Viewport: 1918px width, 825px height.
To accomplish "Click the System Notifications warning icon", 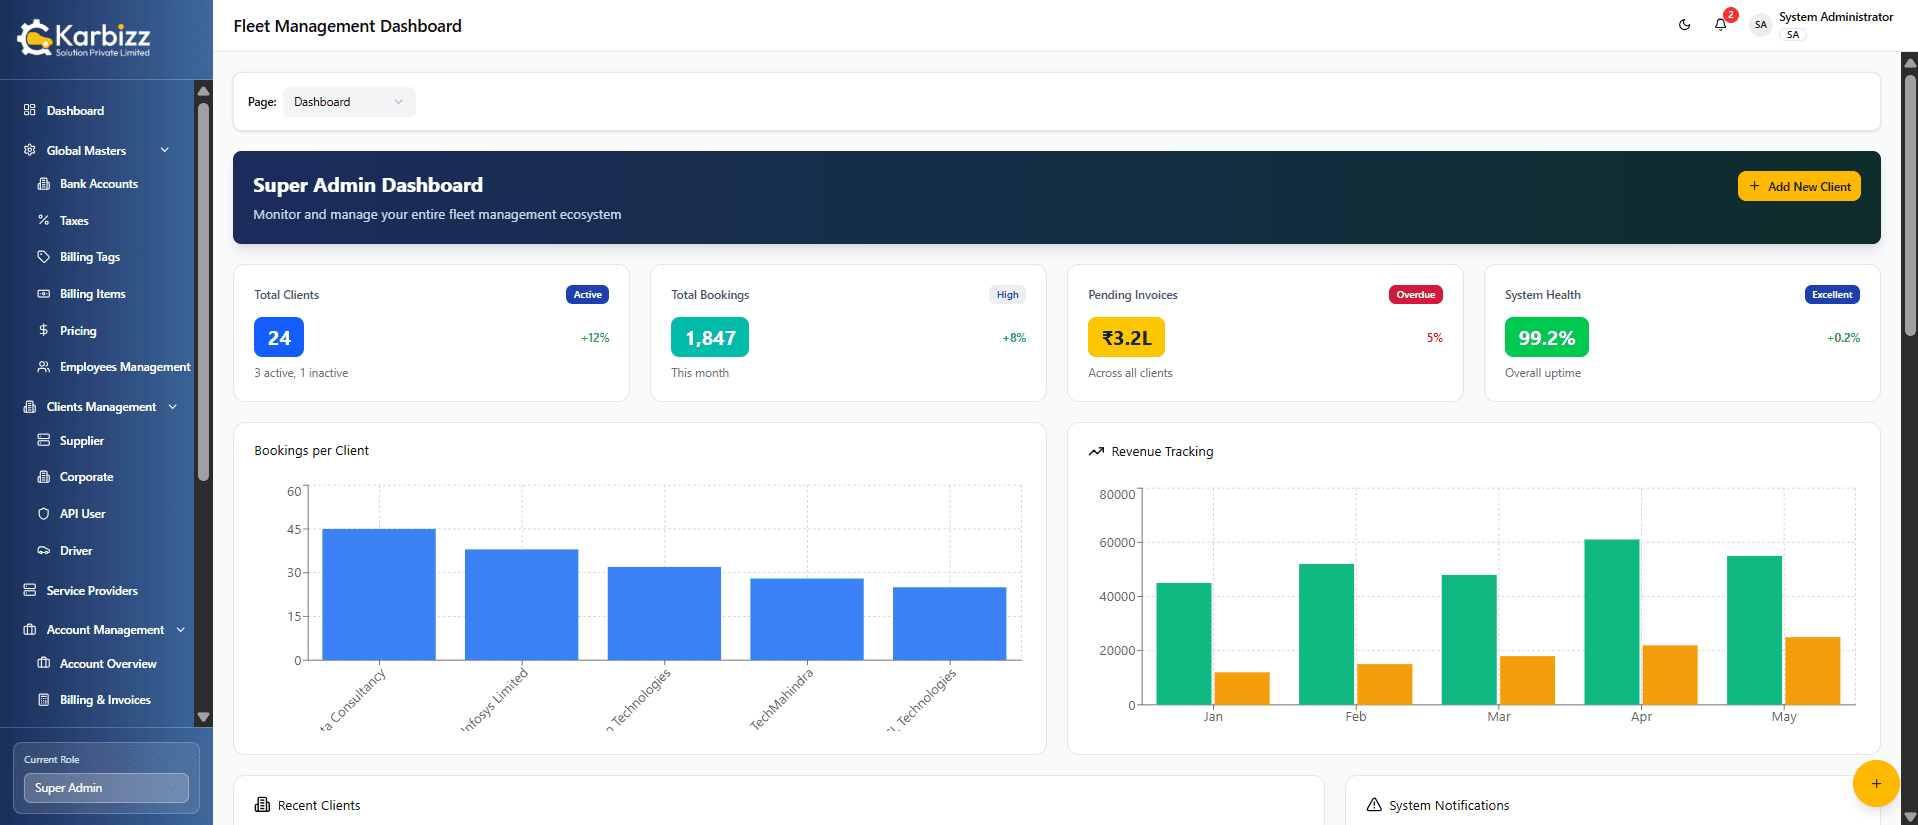I will [1374, 805].
